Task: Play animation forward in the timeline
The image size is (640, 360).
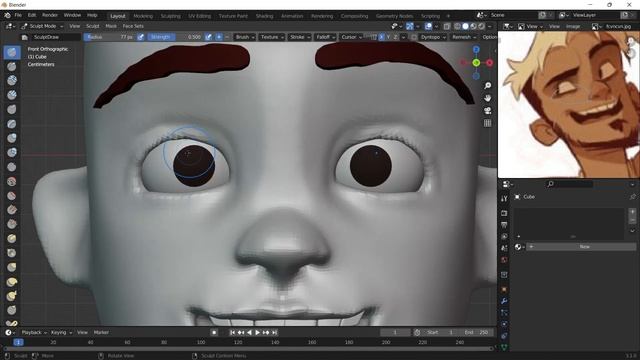Action: coord(258,332)
